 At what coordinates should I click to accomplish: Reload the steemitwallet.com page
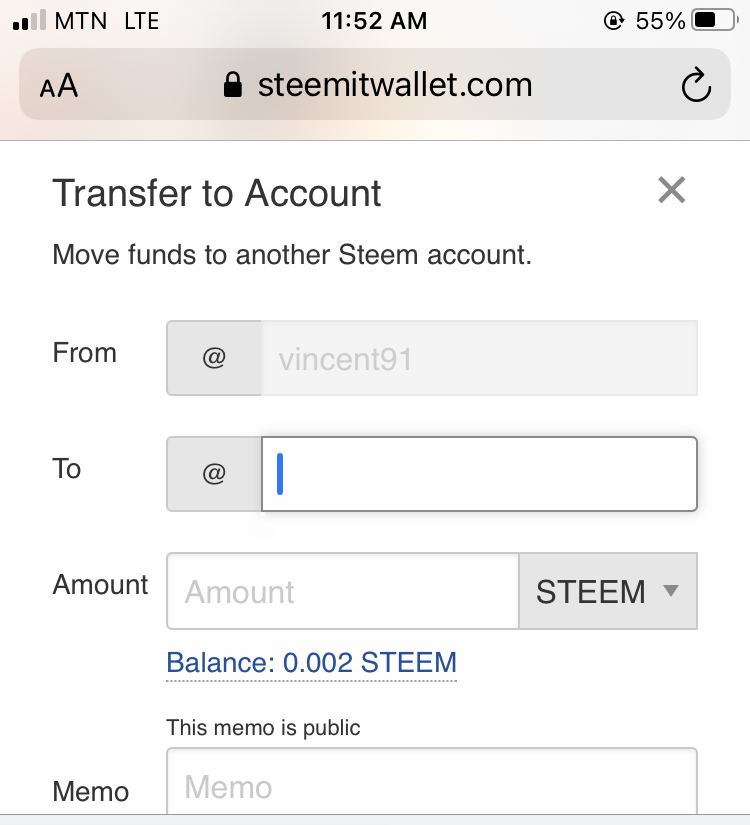point(696,86)
